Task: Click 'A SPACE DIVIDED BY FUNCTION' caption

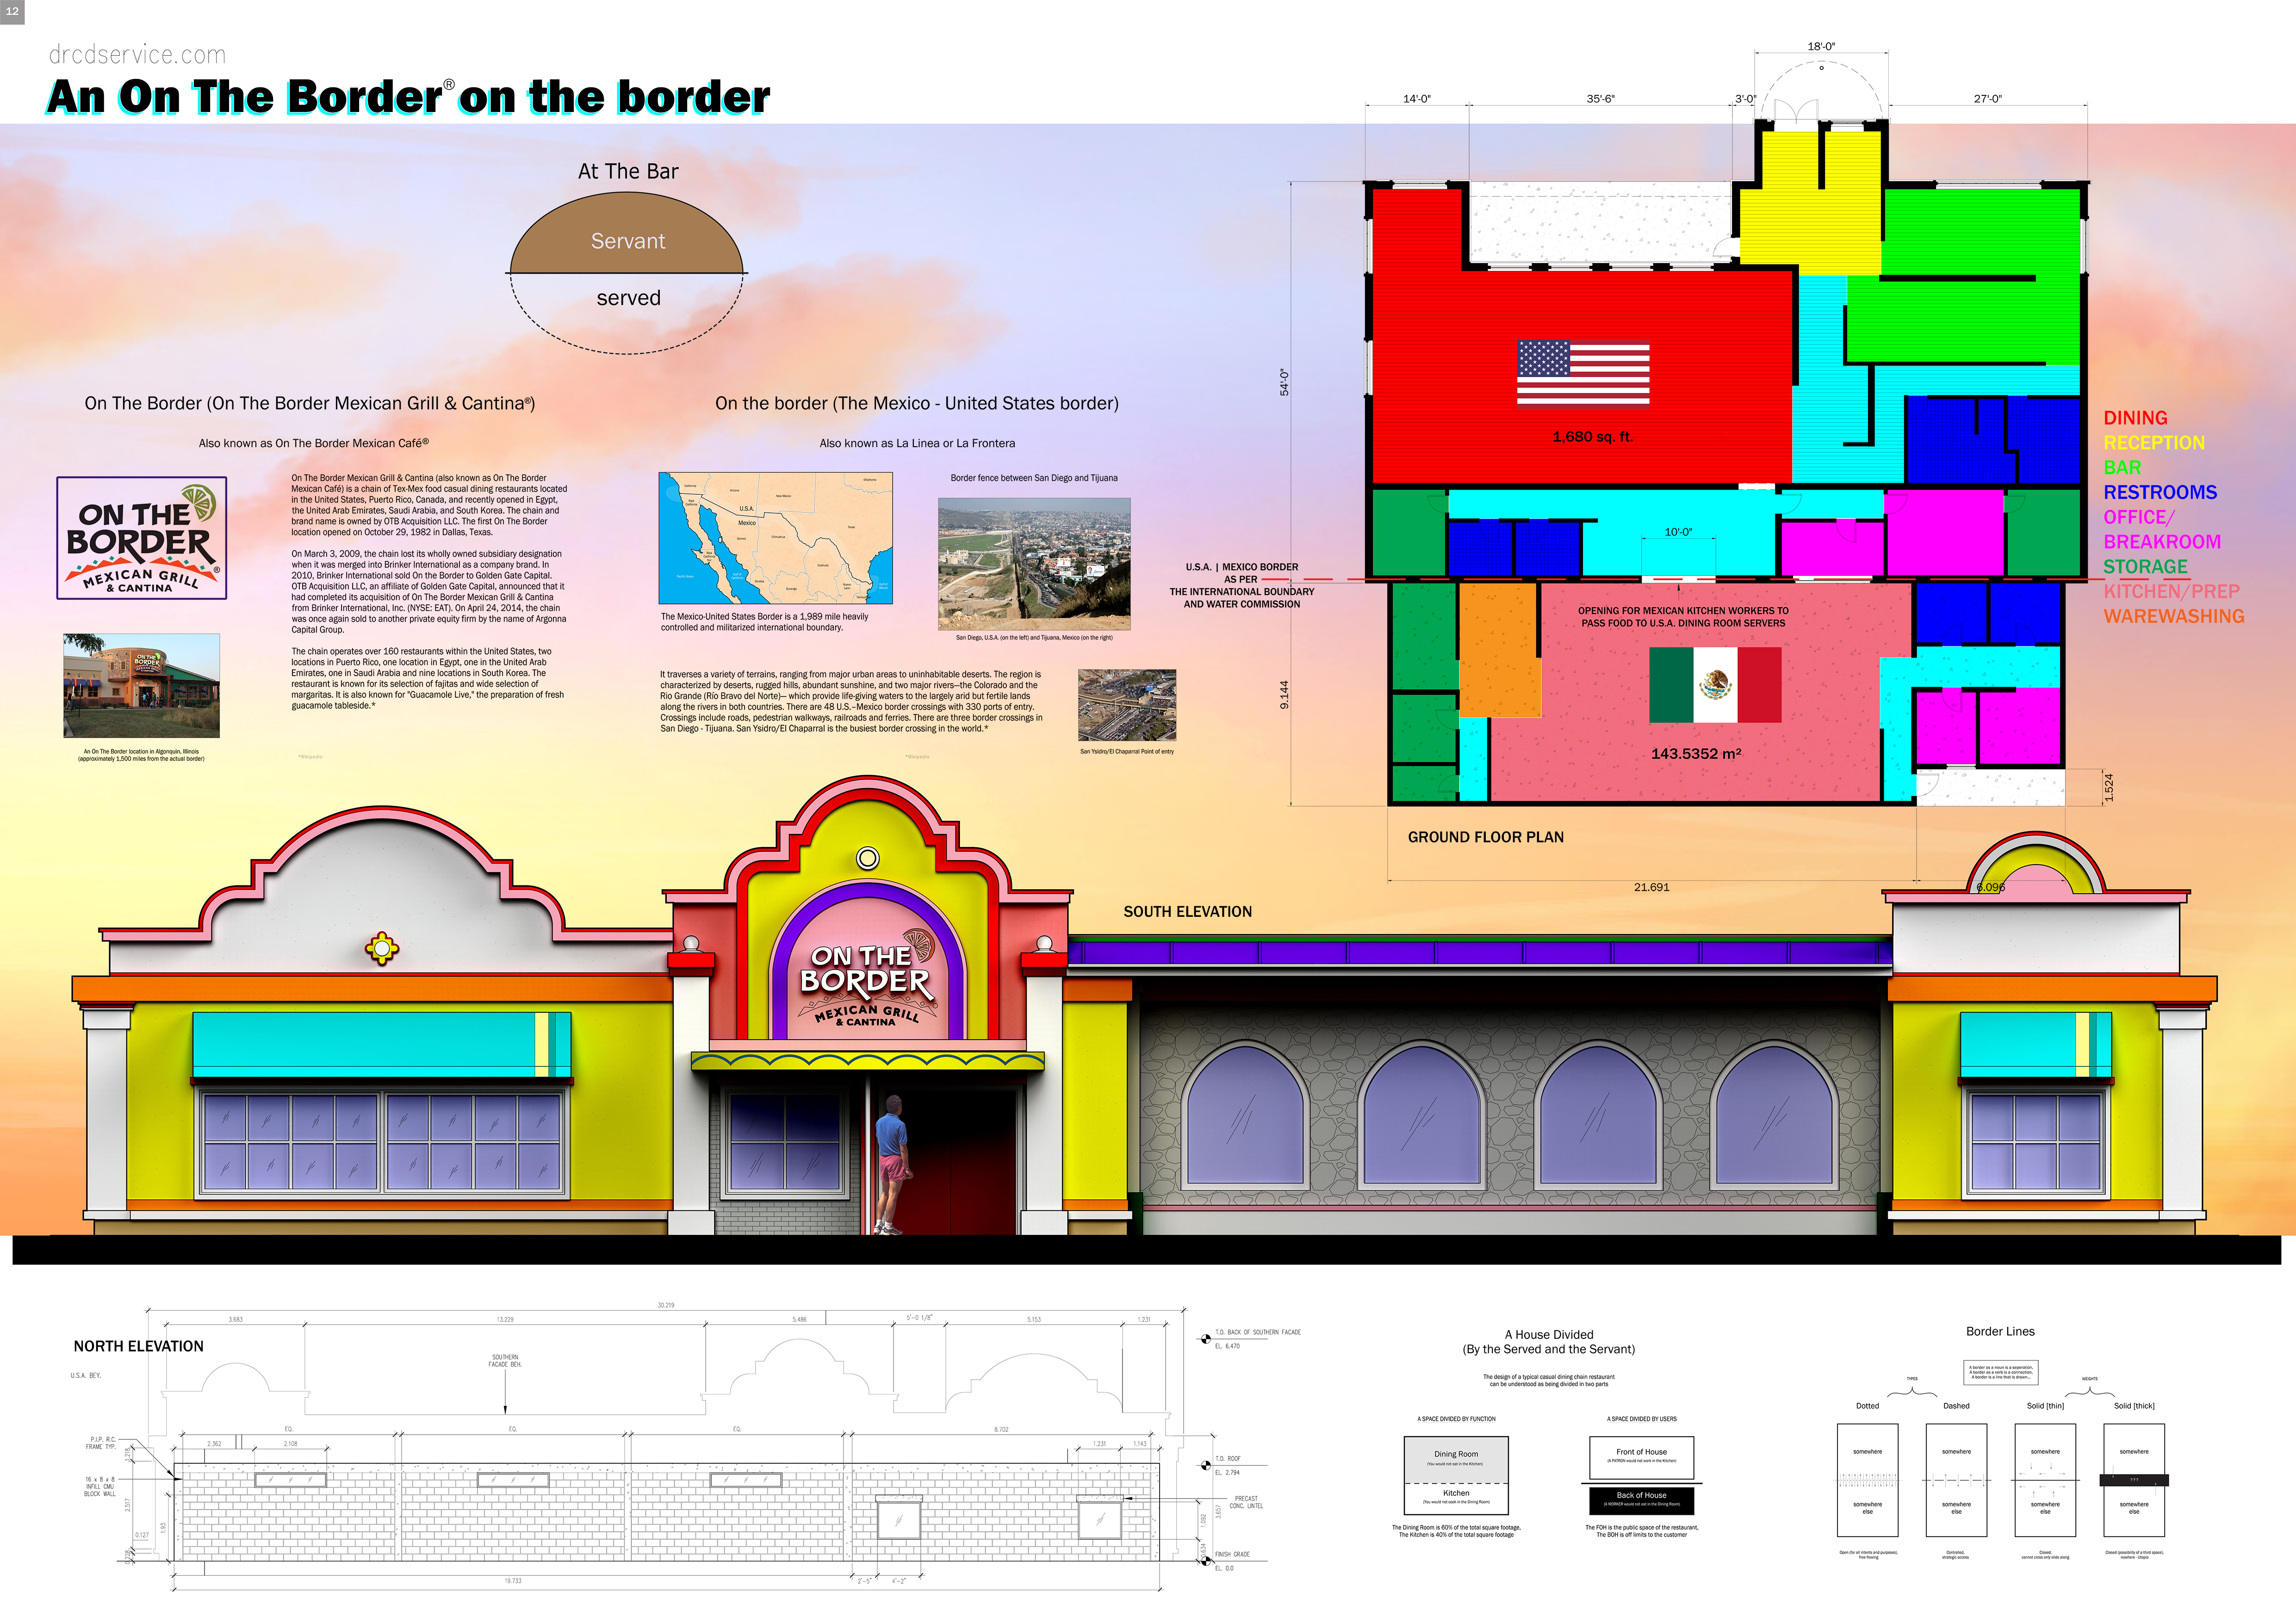Action: [1456, 1419]
